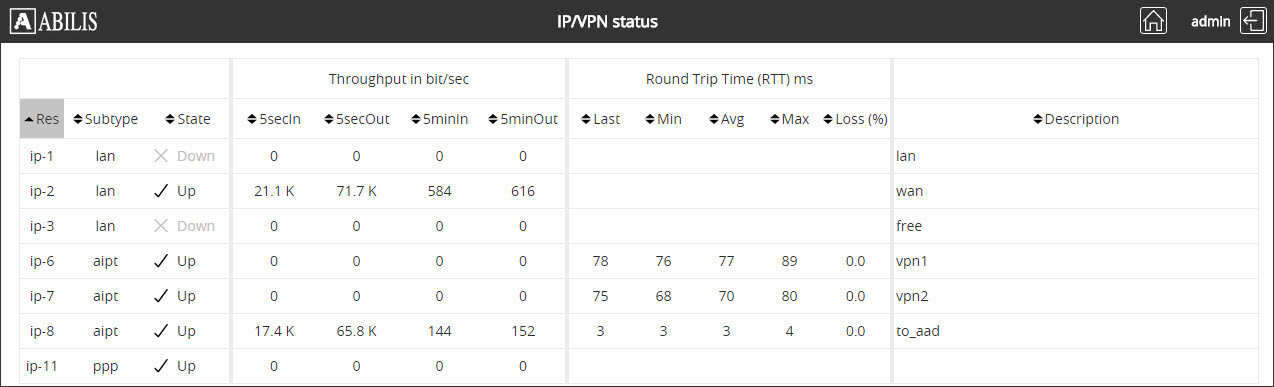Sort by 5minOut column header
Image resolution: width=1274 pixels, height=387 pixels.
(523, 119)
